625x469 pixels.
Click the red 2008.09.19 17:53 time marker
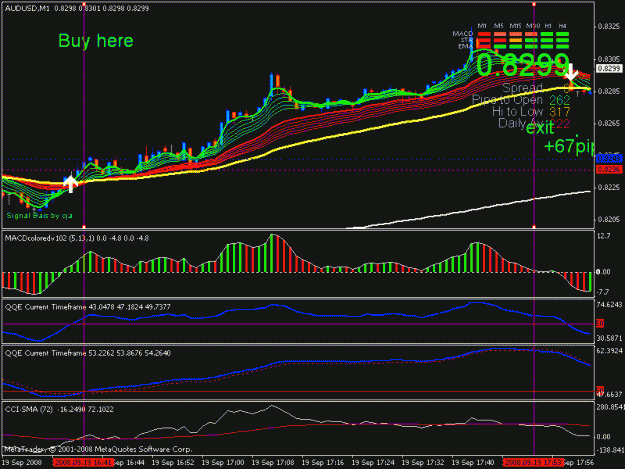(533, 463)
